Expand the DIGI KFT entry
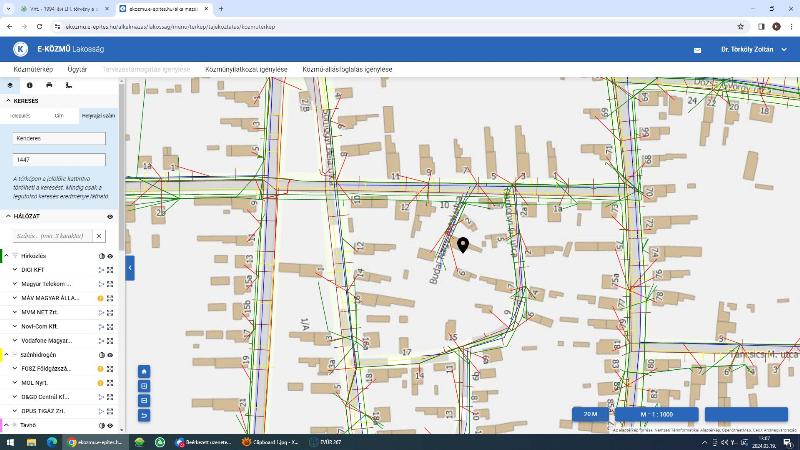The width and height of the screenshot is (800, 450). [15, 270]
